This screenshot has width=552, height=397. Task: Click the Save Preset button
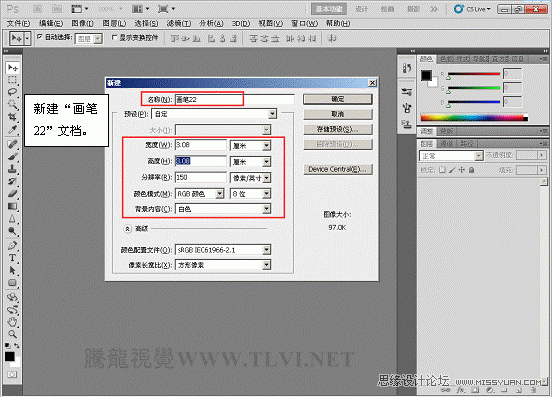click(x=338, y=129)
